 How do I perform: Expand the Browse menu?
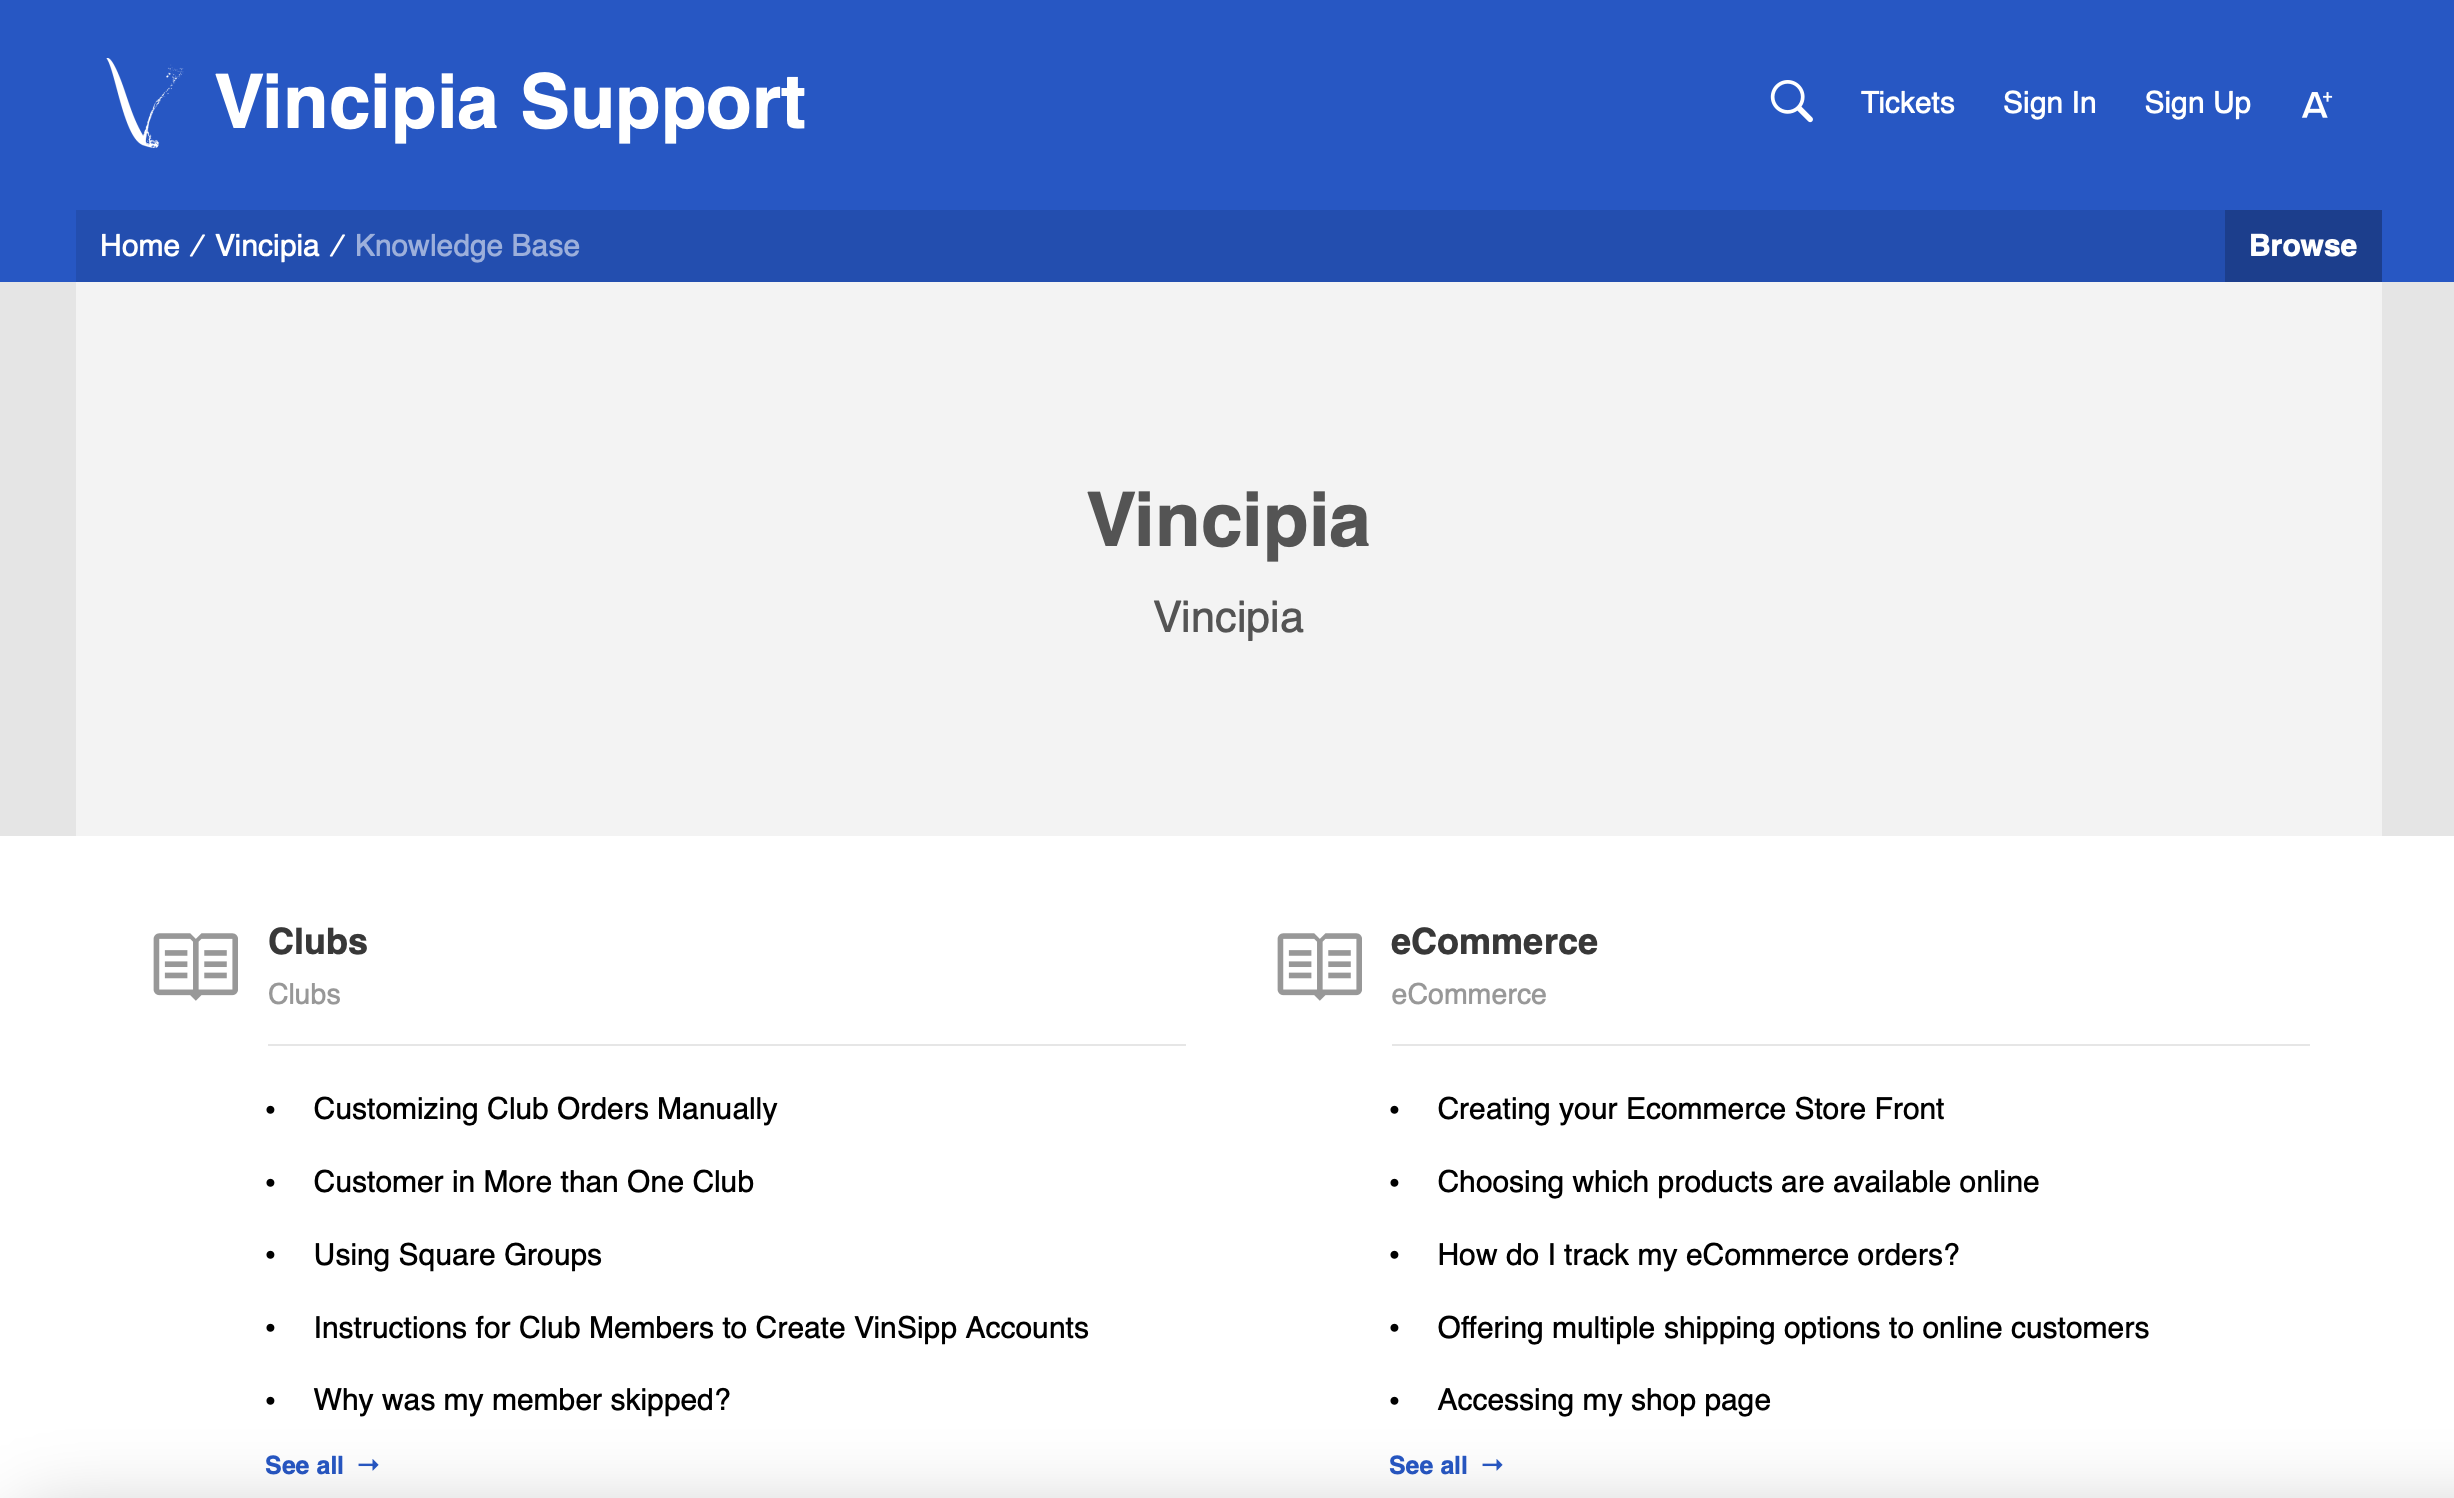pyautogui.click(x=2303, y=246)
